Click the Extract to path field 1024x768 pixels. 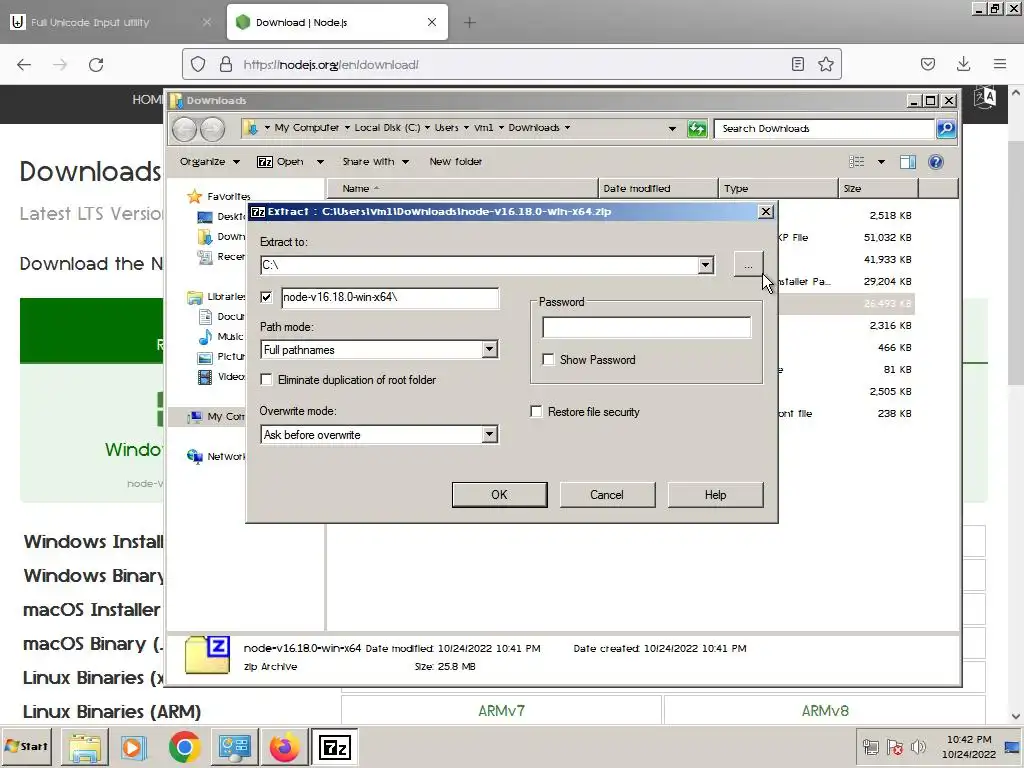click(479, 265)
